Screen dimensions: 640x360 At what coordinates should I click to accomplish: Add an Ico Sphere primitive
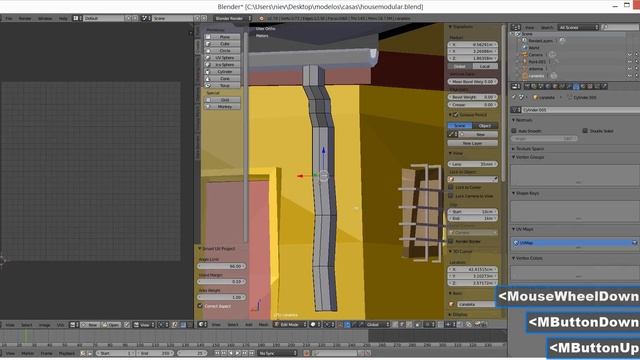pyautogui.click(x=222, y=64)
